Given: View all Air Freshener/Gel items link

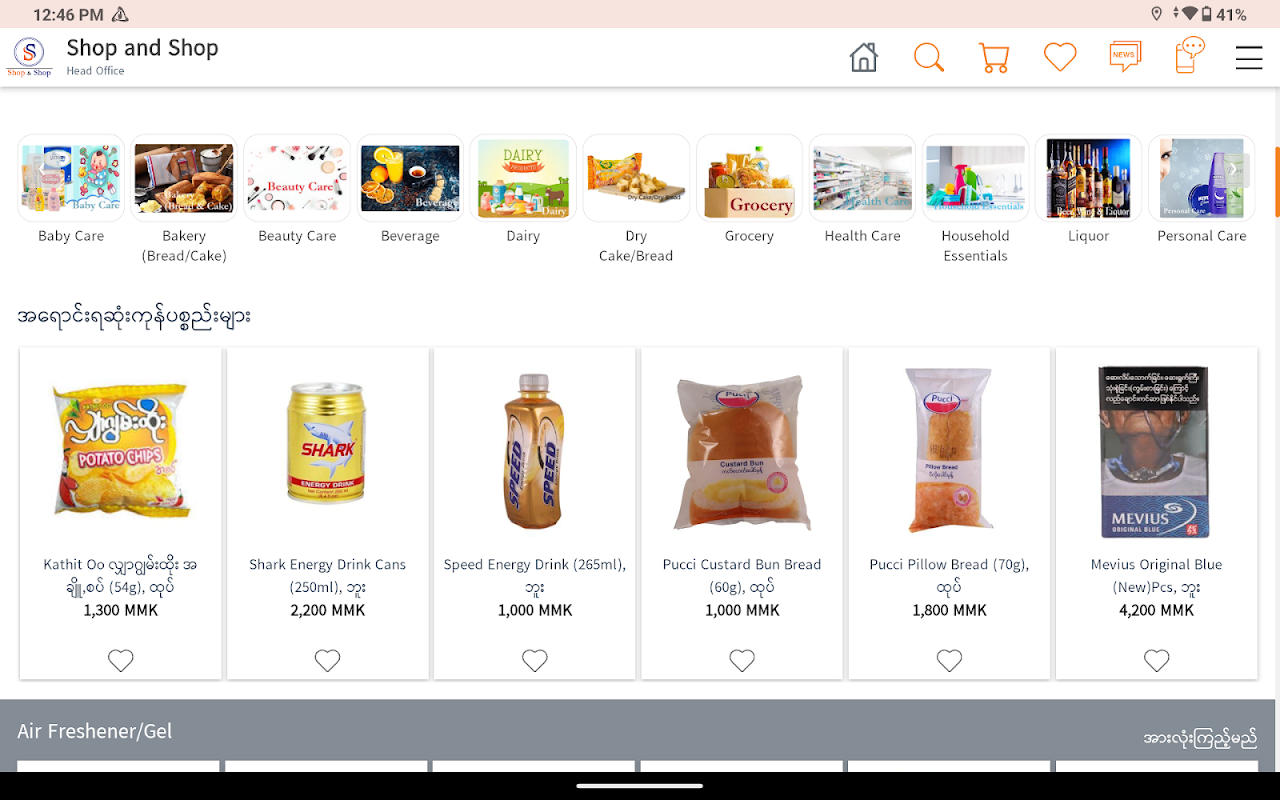Looking at the screenshot, I should 1200,738.
